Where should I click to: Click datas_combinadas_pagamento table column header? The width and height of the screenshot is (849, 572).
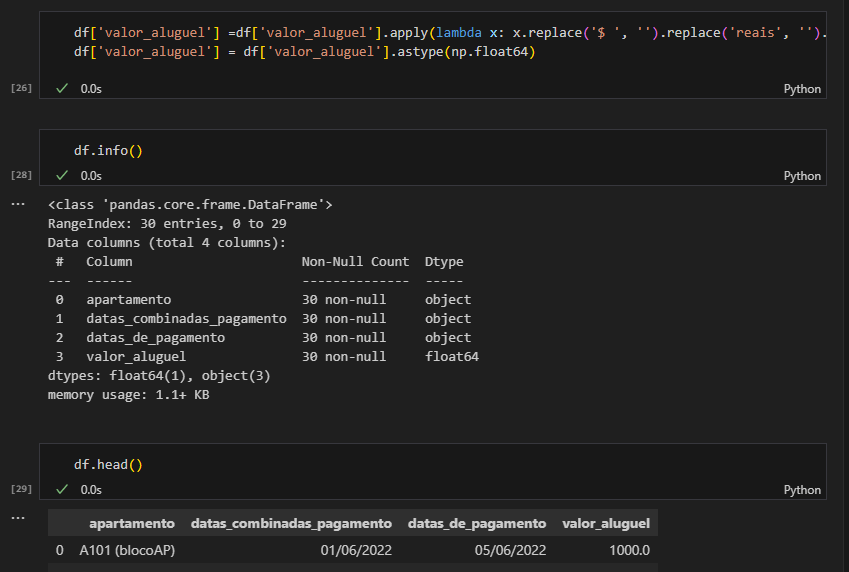click(x=291, y=523)
